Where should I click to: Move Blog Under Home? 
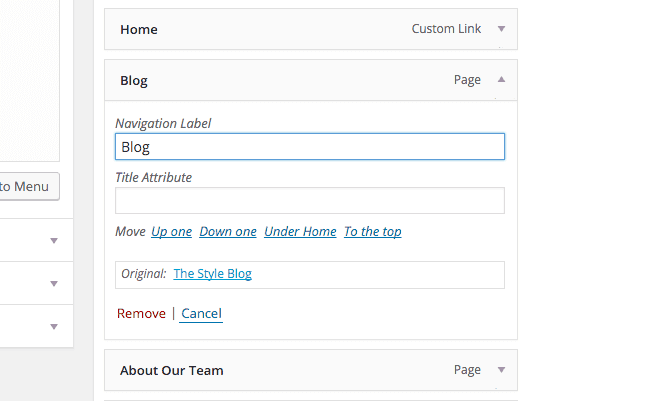pos(300,232)
